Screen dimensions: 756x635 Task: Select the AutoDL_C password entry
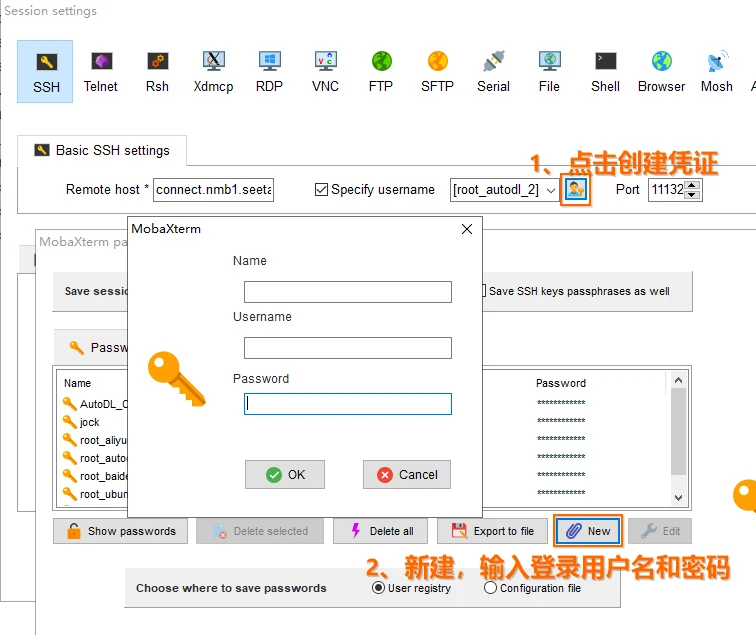tap(95, 404)
